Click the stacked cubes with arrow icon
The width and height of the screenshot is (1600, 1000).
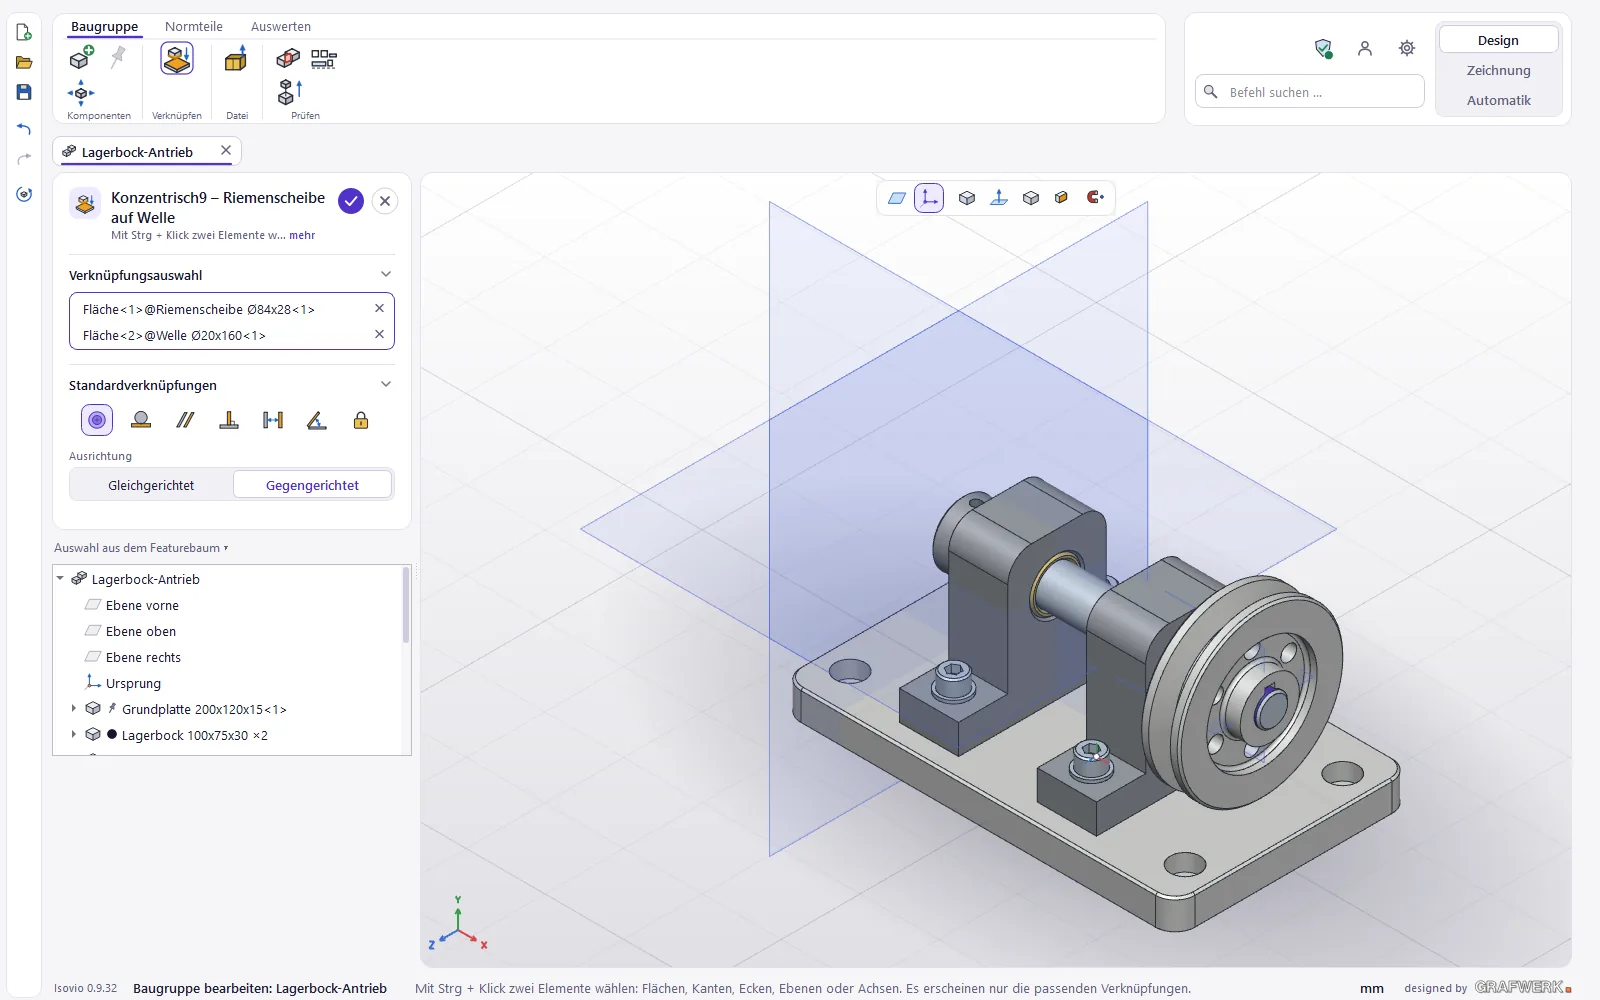290,92
